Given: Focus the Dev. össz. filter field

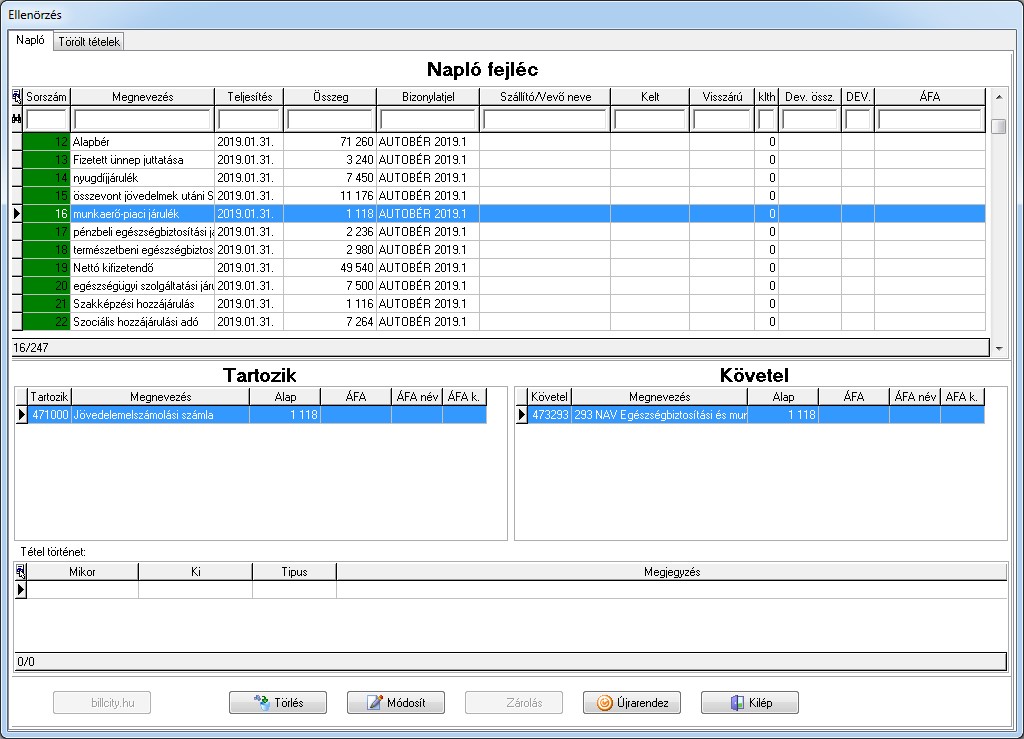Looking at the screenshot, I should pos(810,119).
